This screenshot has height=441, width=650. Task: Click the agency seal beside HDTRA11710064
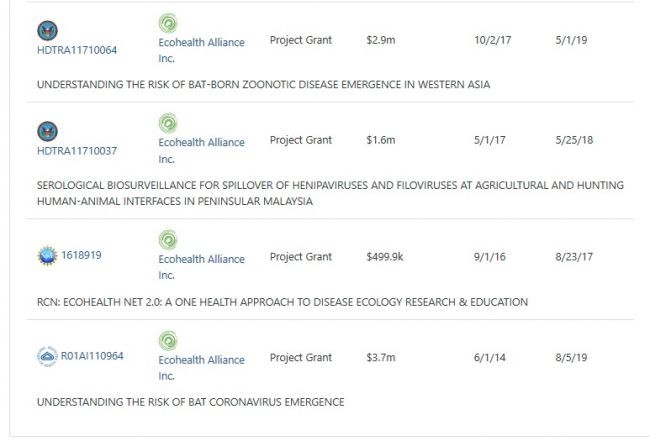[x=47, y=30]
